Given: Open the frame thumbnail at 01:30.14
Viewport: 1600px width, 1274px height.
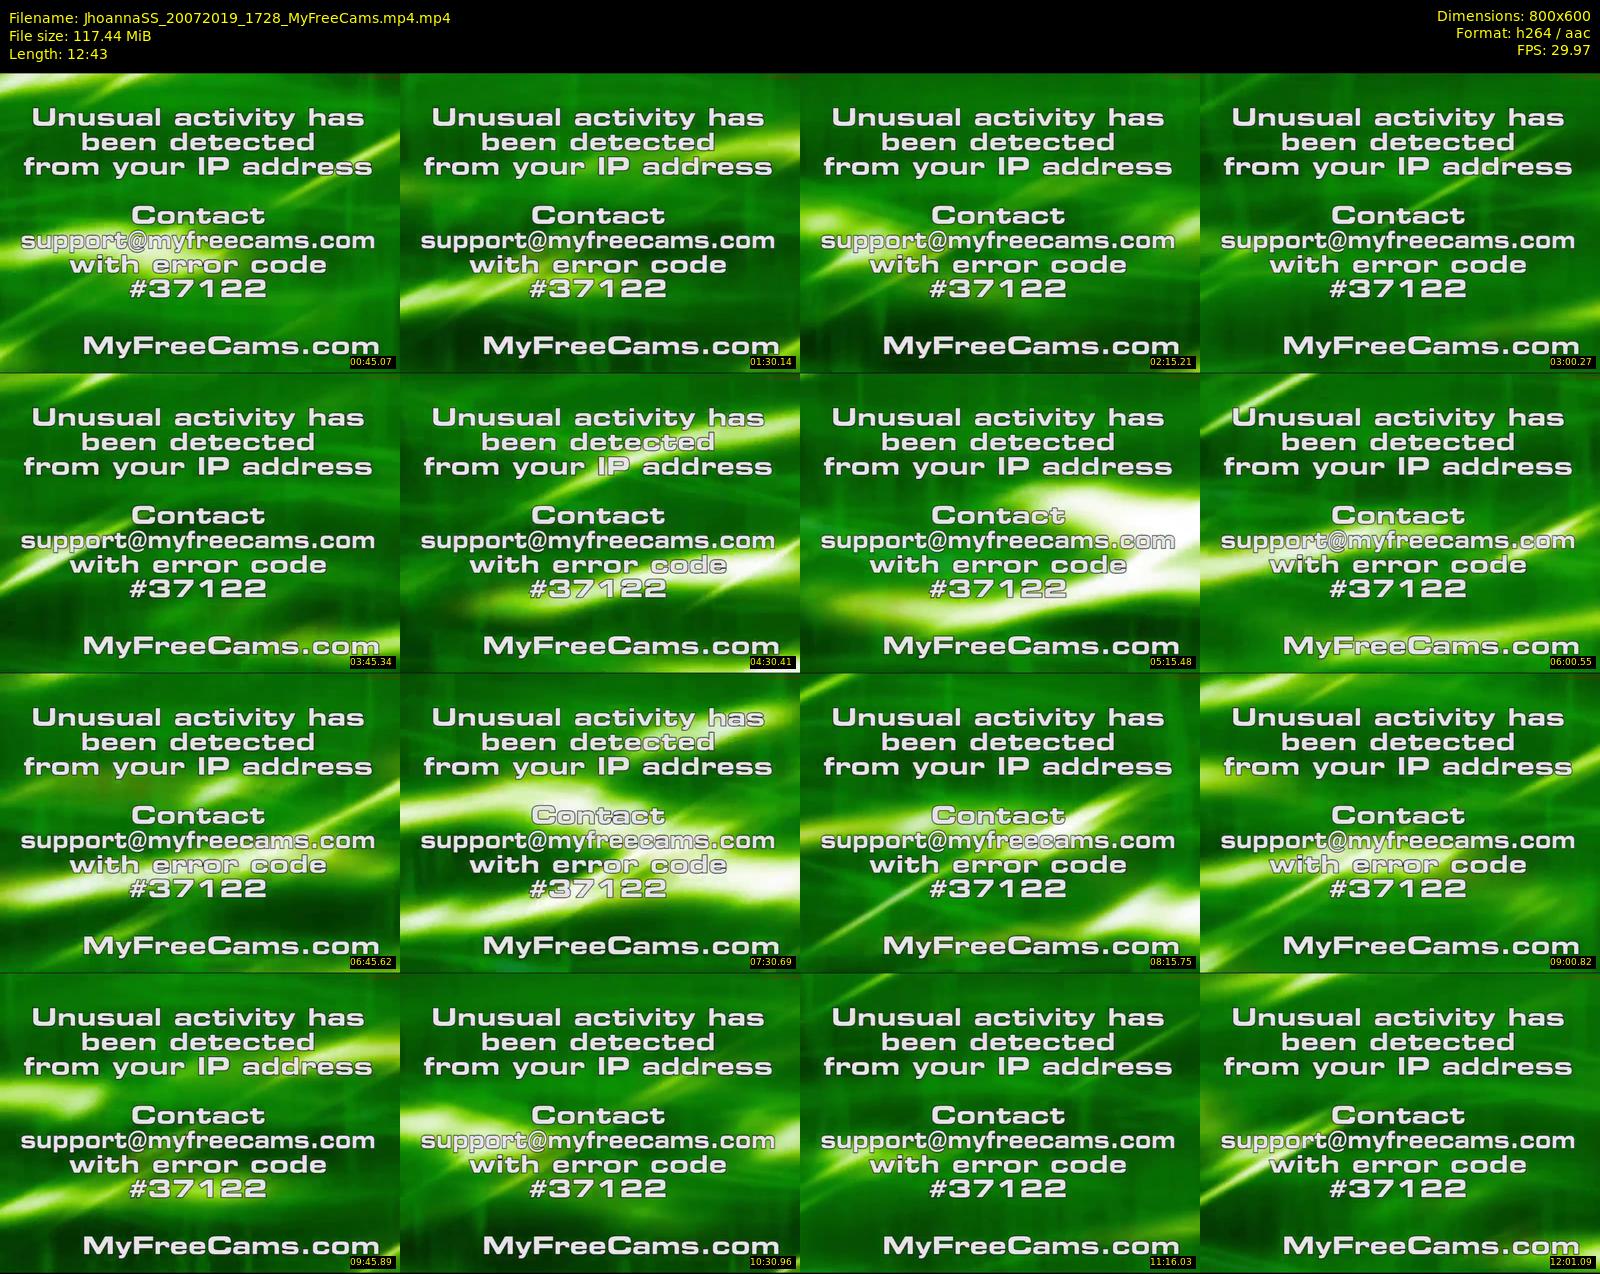Looking at the screenshot, I should coord(600,222).
